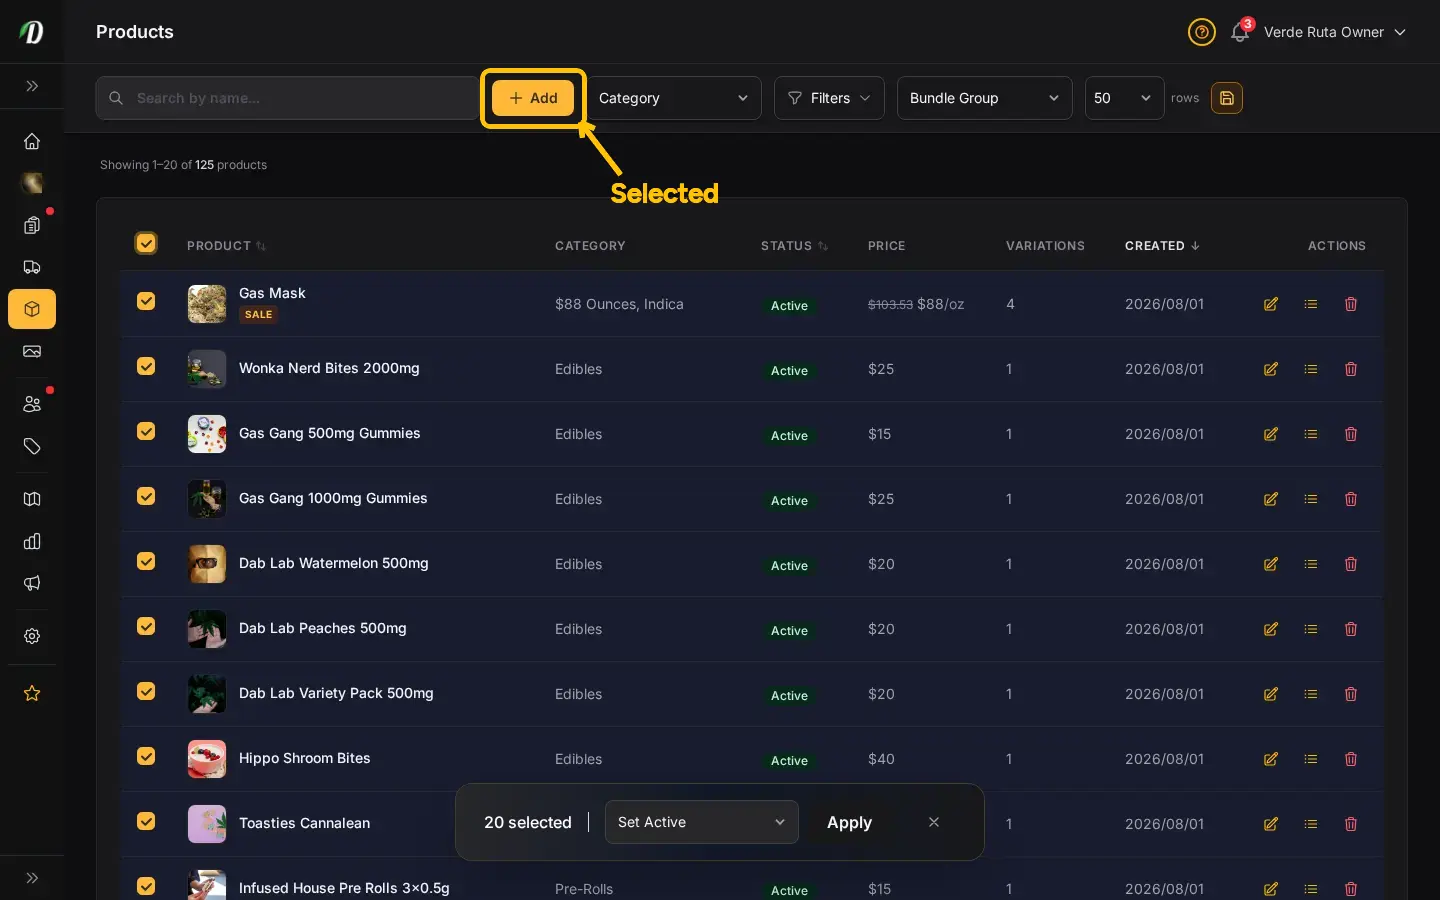
Task: Uncheck Dab Lab Variety Pack checkbox
Action: (146, 691)
